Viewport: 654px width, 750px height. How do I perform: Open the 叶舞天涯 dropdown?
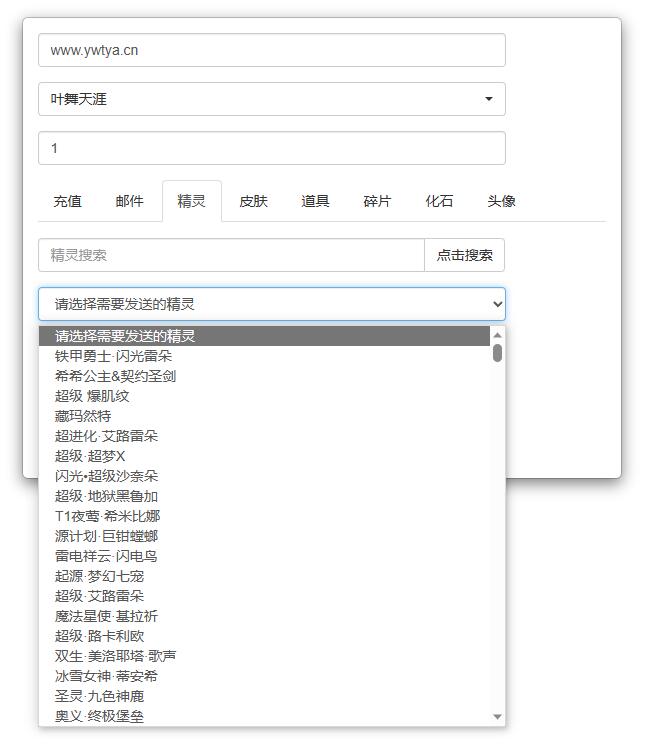click(x=272, y=99)
